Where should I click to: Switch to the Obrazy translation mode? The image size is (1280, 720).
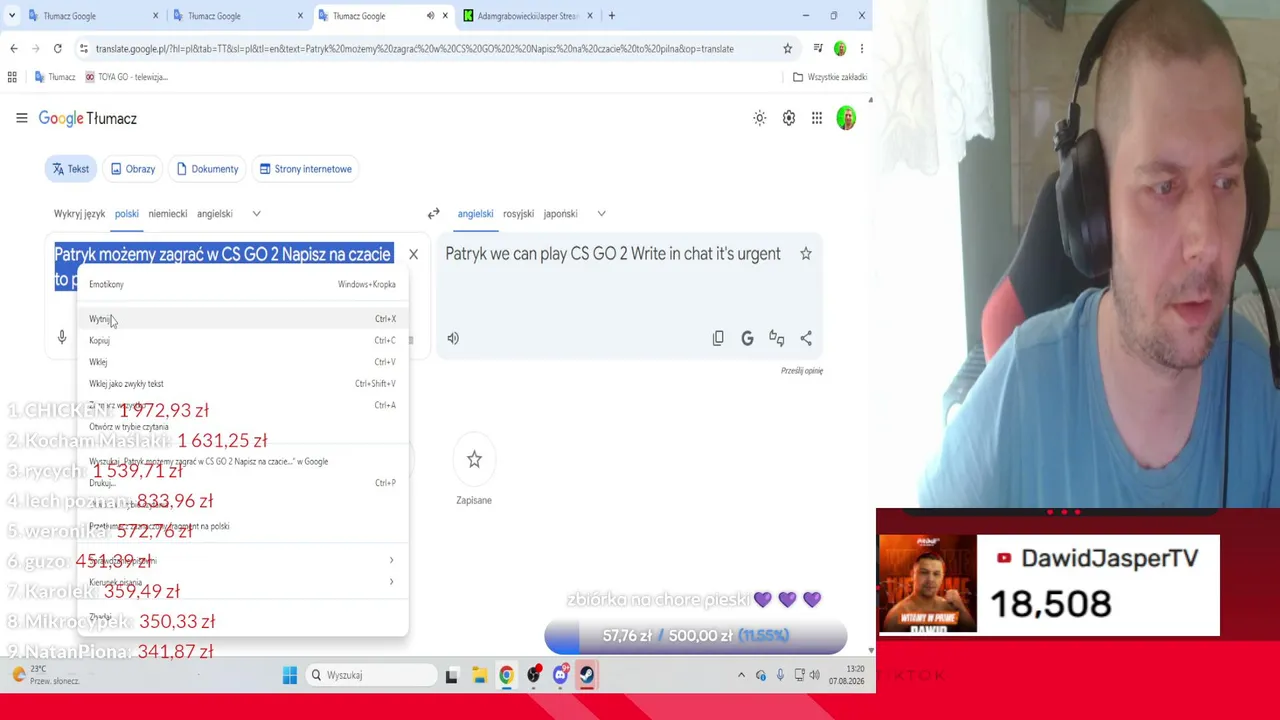click(133, 169)
